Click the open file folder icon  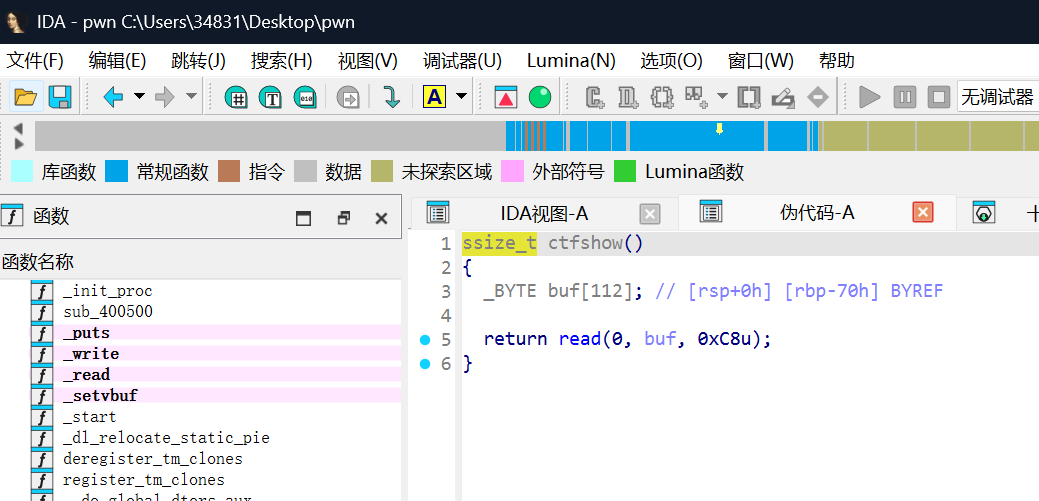26,97
